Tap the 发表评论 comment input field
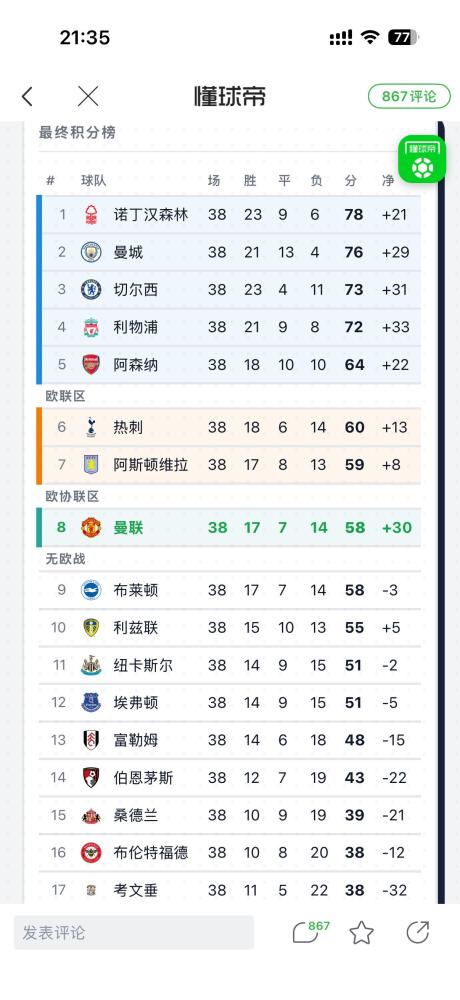Viewport: 460px width, 1000px height. click(x=134, y=932)
